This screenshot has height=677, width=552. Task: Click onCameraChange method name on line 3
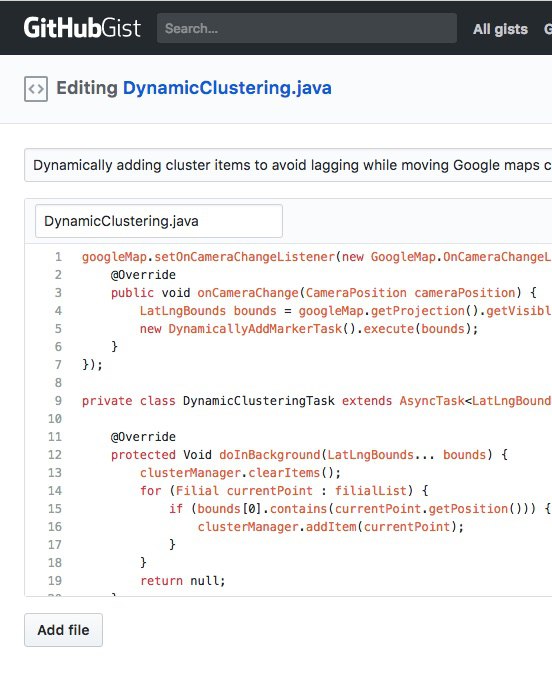pyautogui.click(x=248, y=293)
